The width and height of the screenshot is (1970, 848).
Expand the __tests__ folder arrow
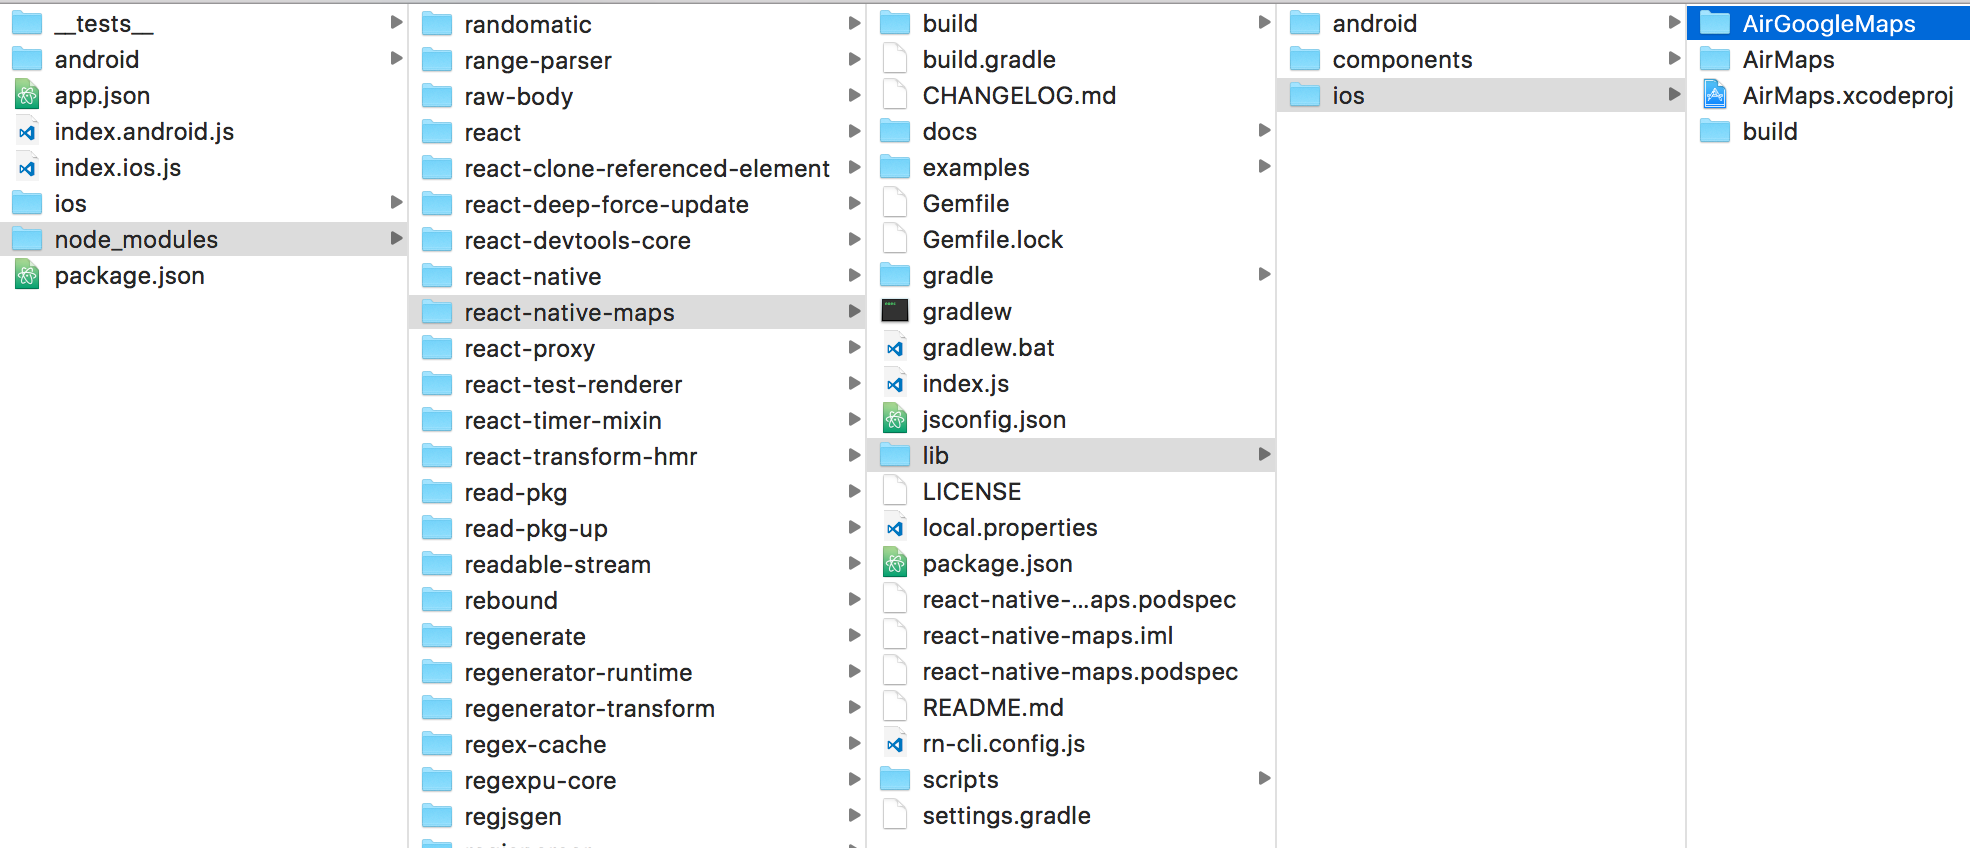[396, 22]
